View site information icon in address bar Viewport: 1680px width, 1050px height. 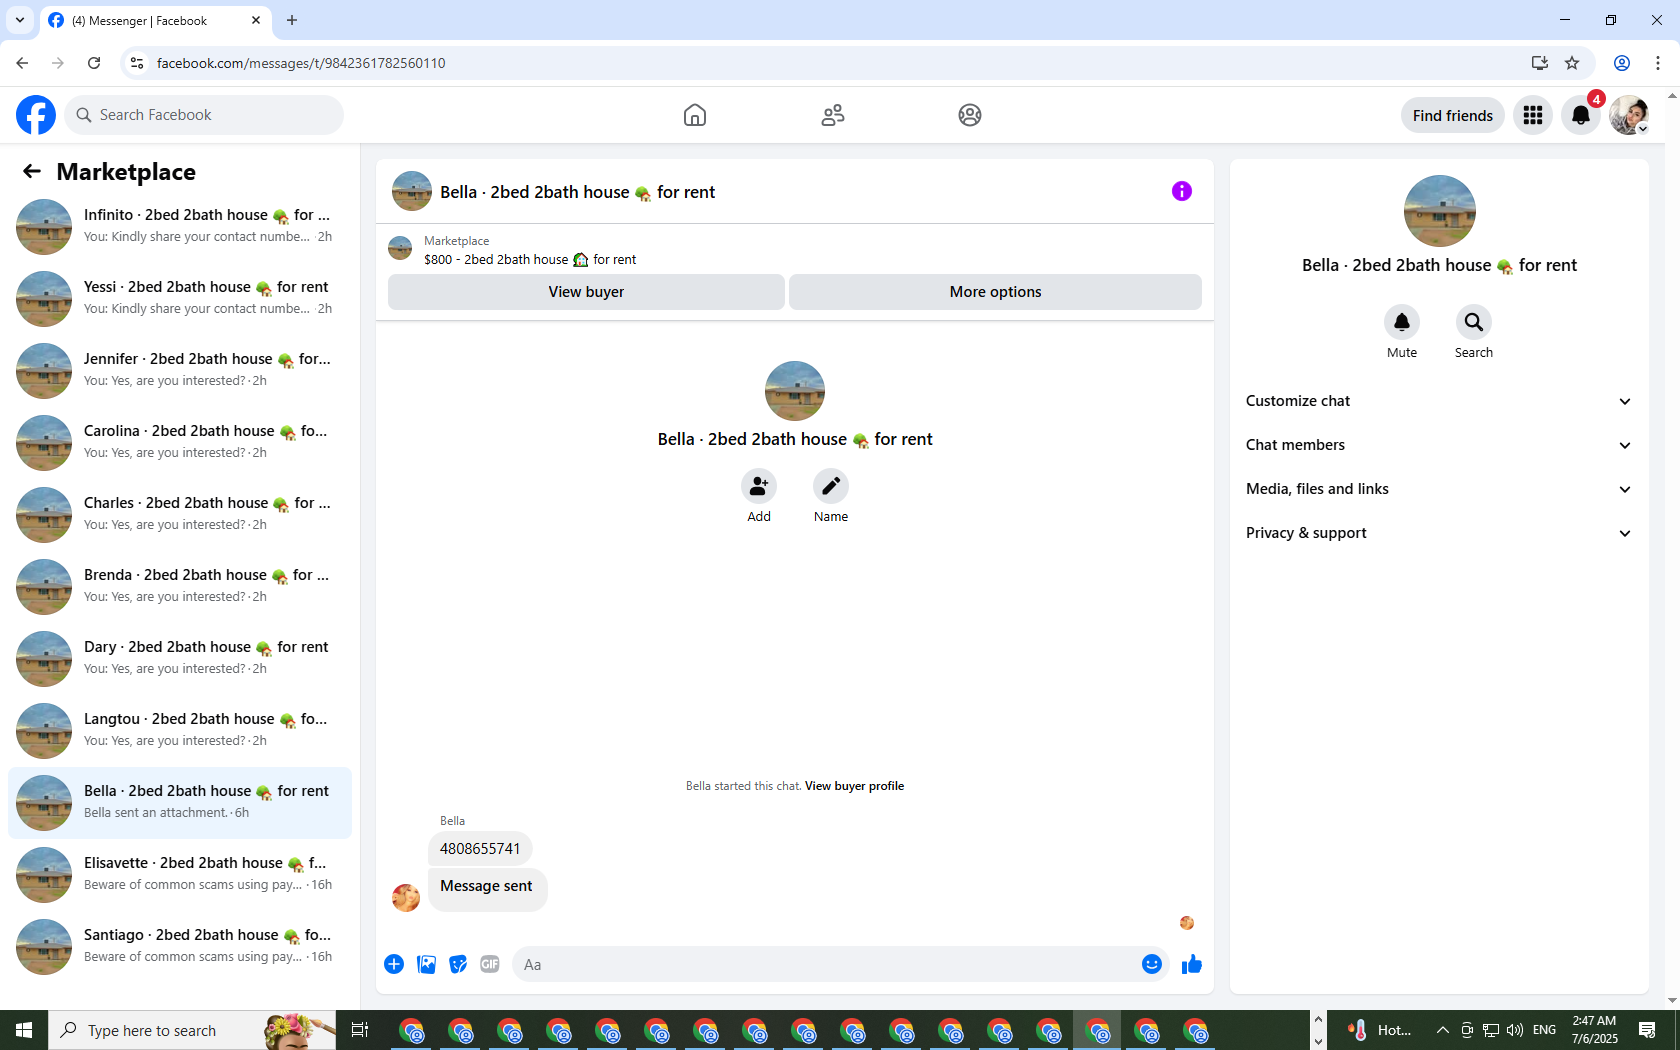[x=137, y=63]
